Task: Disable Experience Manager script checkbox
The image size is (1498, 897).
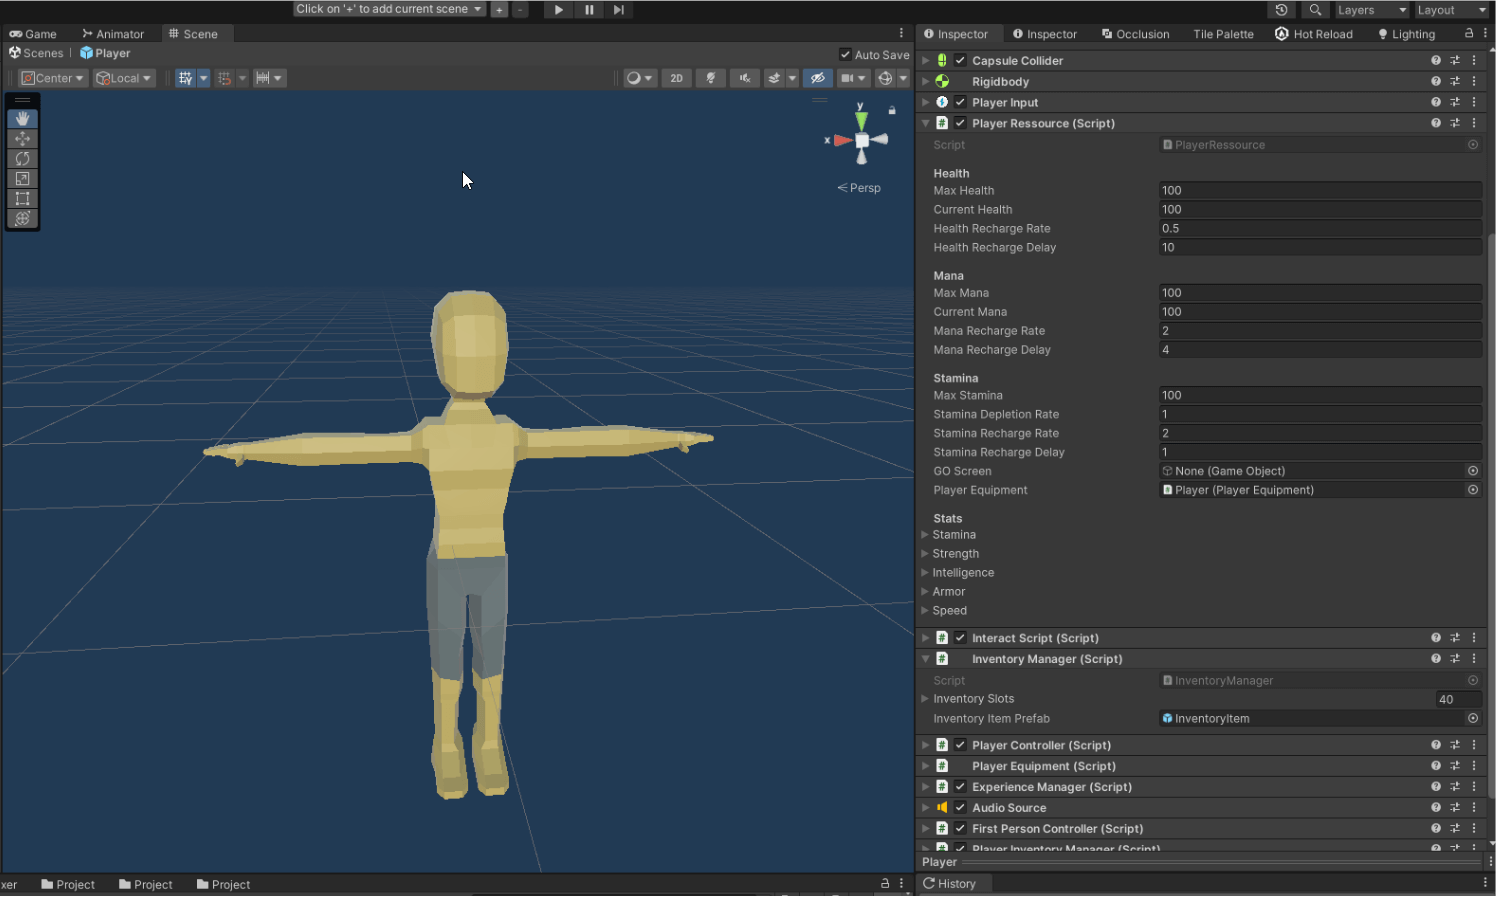Action: click(x=960, y=787)
